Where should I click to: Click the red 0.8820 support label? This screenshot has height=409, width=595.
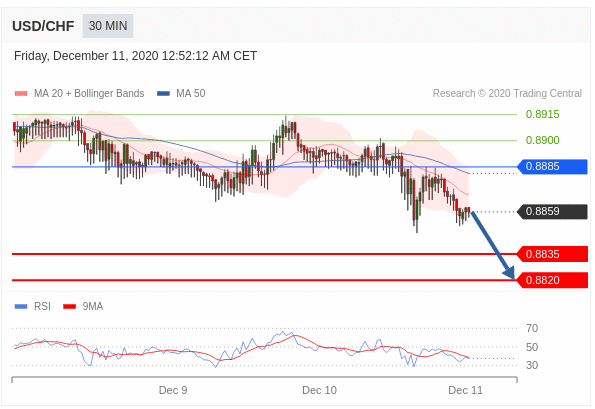point(552,280)
